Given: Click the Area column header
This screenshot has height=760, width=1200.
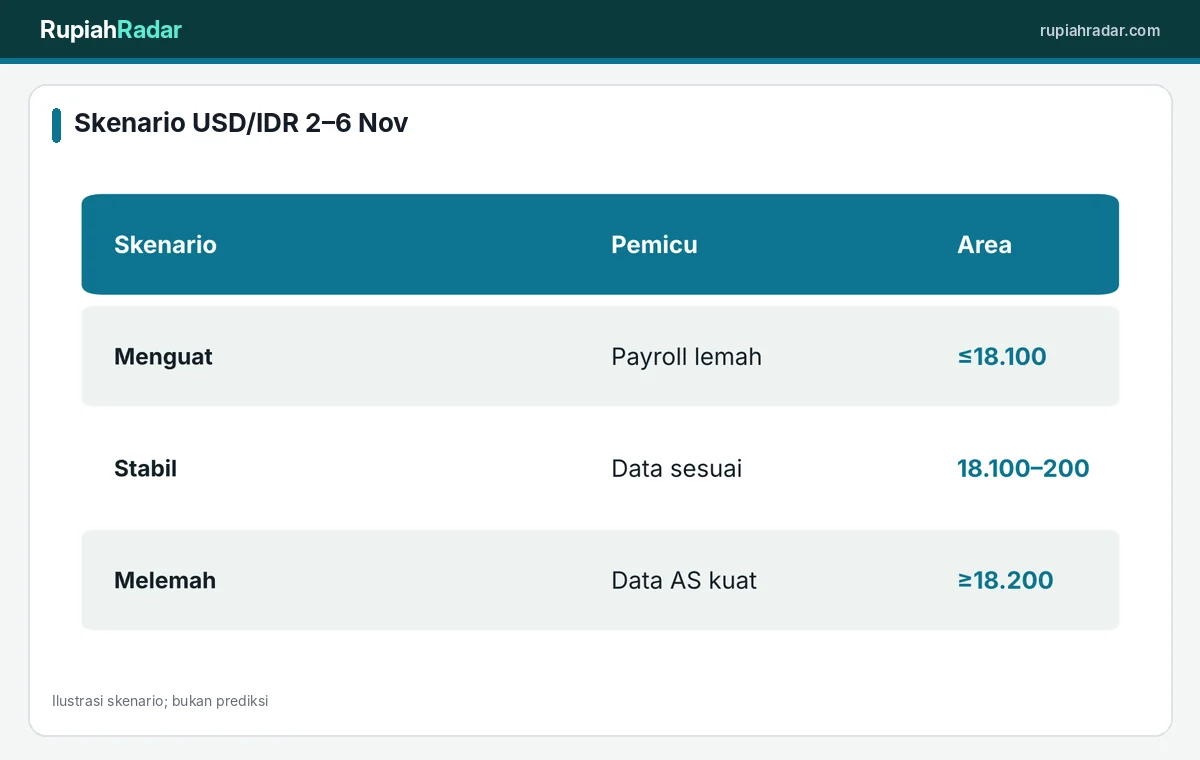Looking at the screenshot, I should click(x=984, y=244).
